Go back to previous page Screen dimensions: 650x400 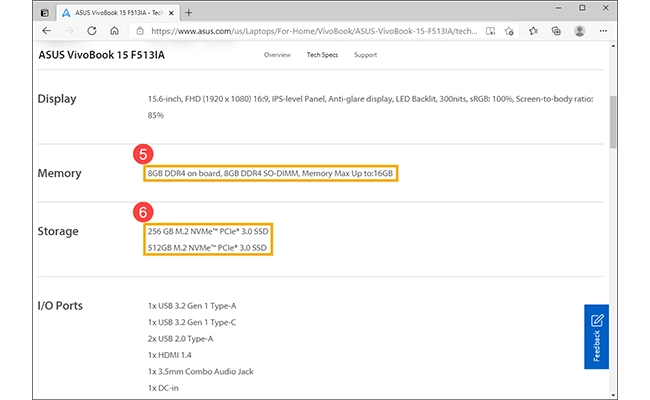(47, 31)
